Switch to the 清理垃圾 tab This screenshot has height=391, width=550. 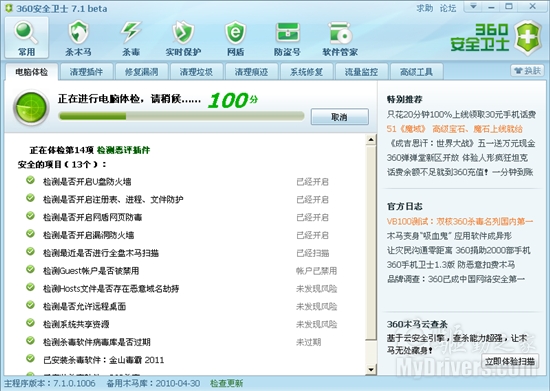[x=196, y=72]
